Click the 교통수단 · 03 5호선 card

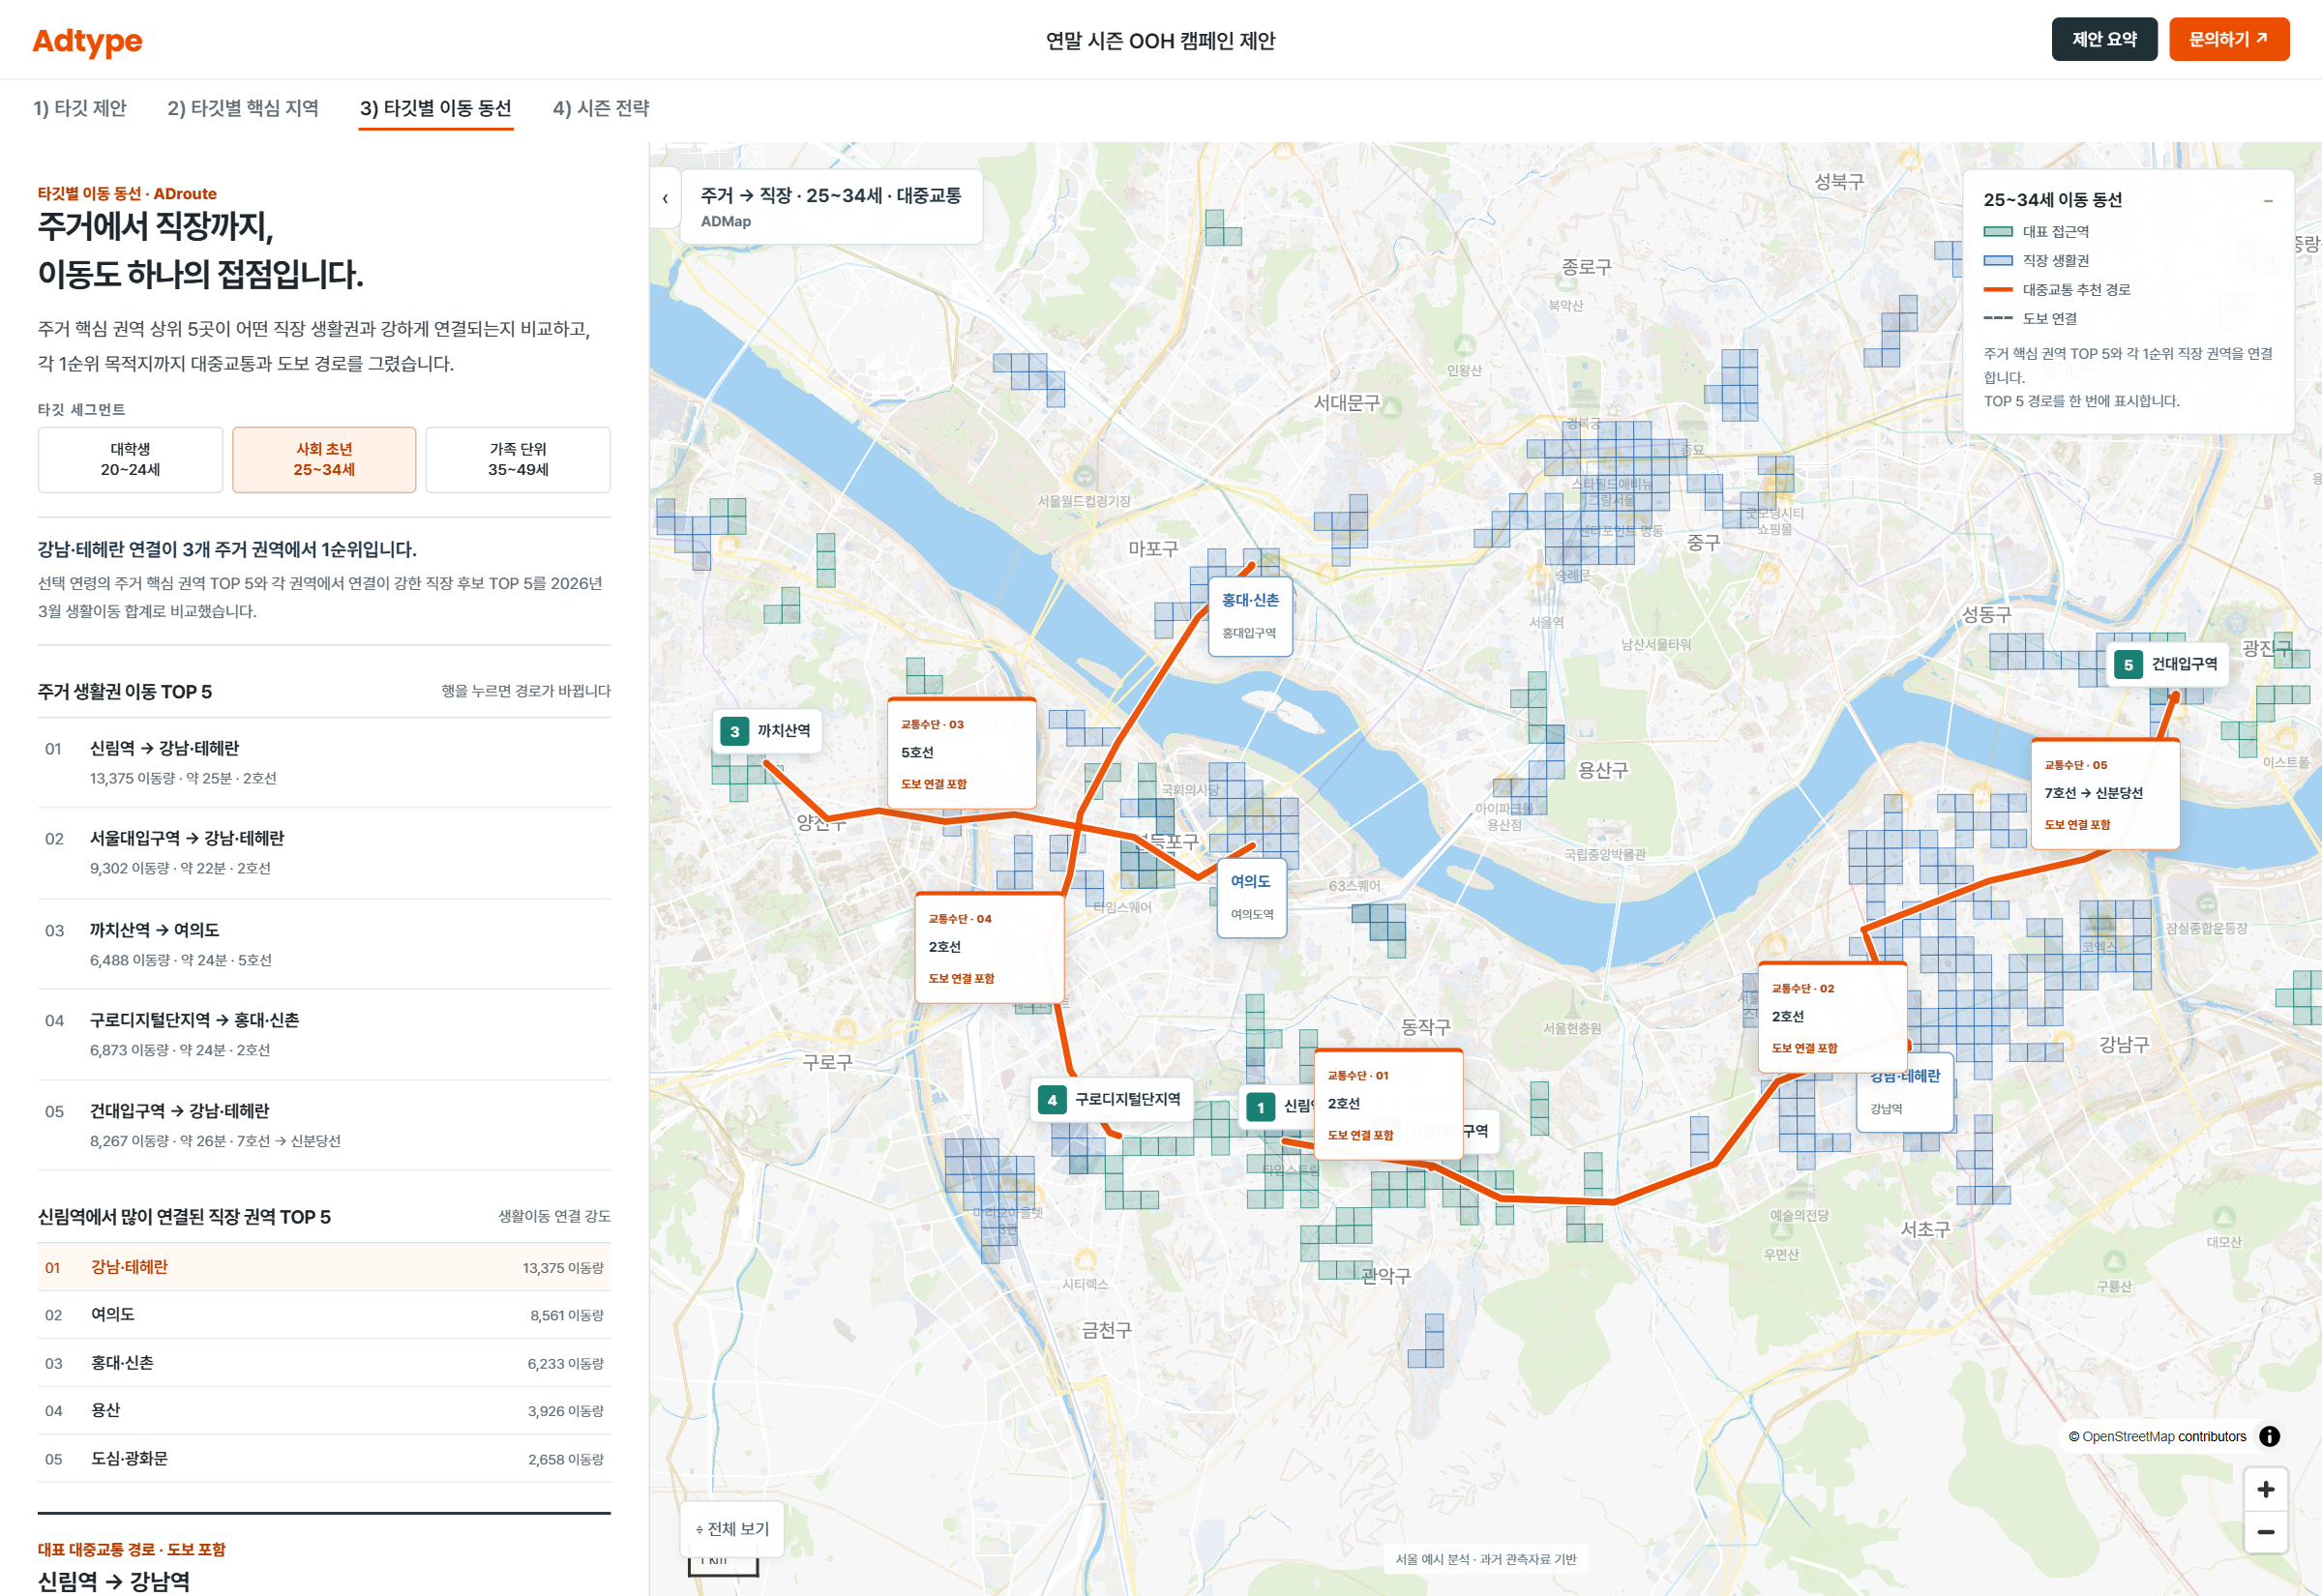pyautogui.click(x=961, y=753)
